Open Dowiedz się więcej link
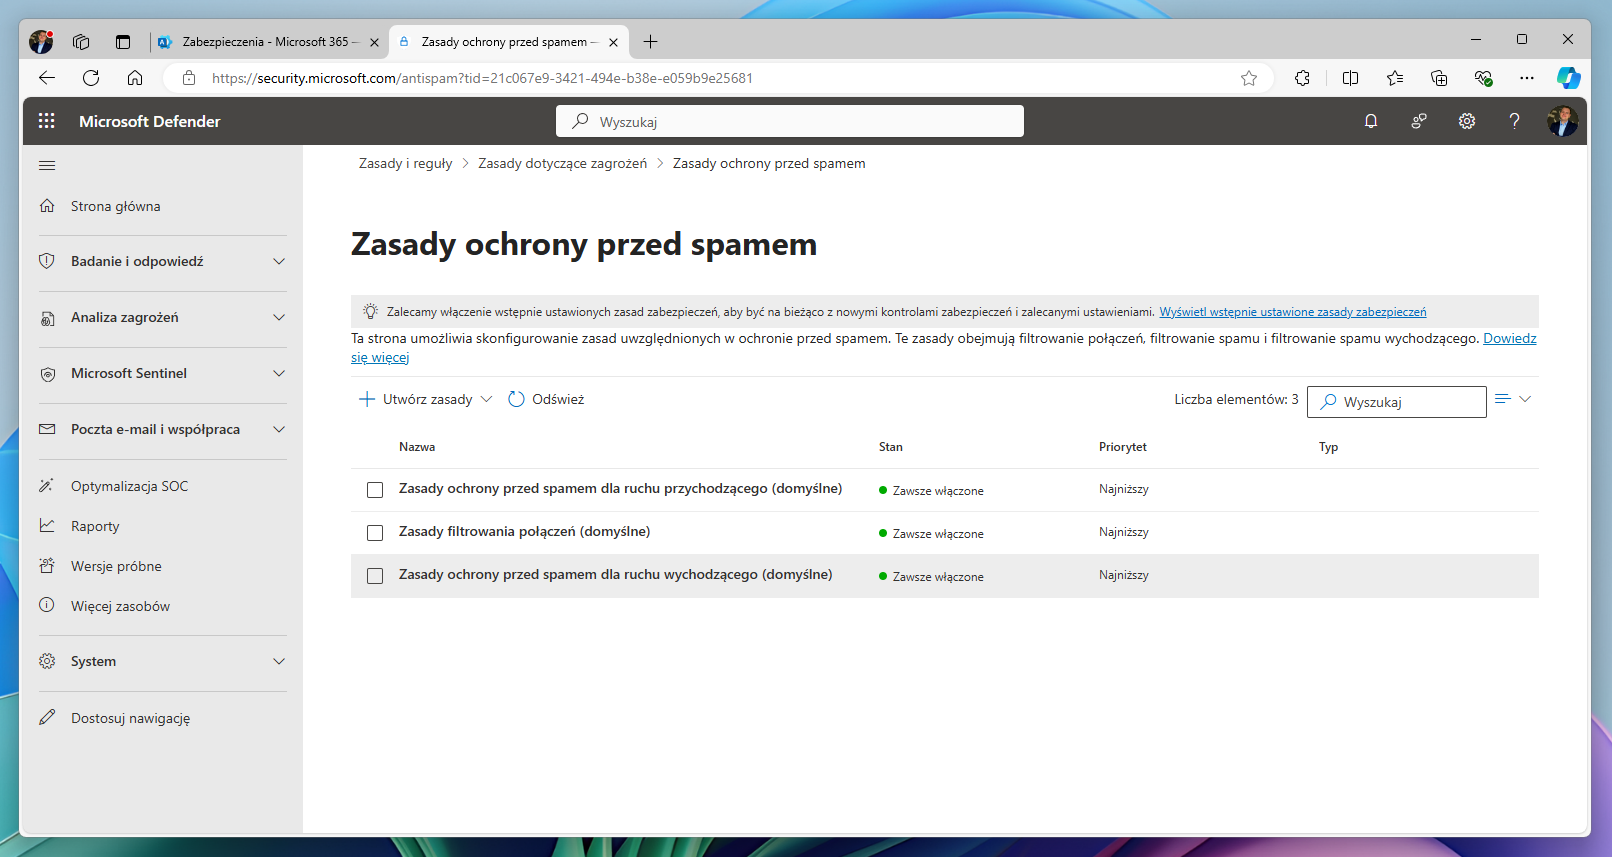The image size is (1612, 857). click(1509, 339)
